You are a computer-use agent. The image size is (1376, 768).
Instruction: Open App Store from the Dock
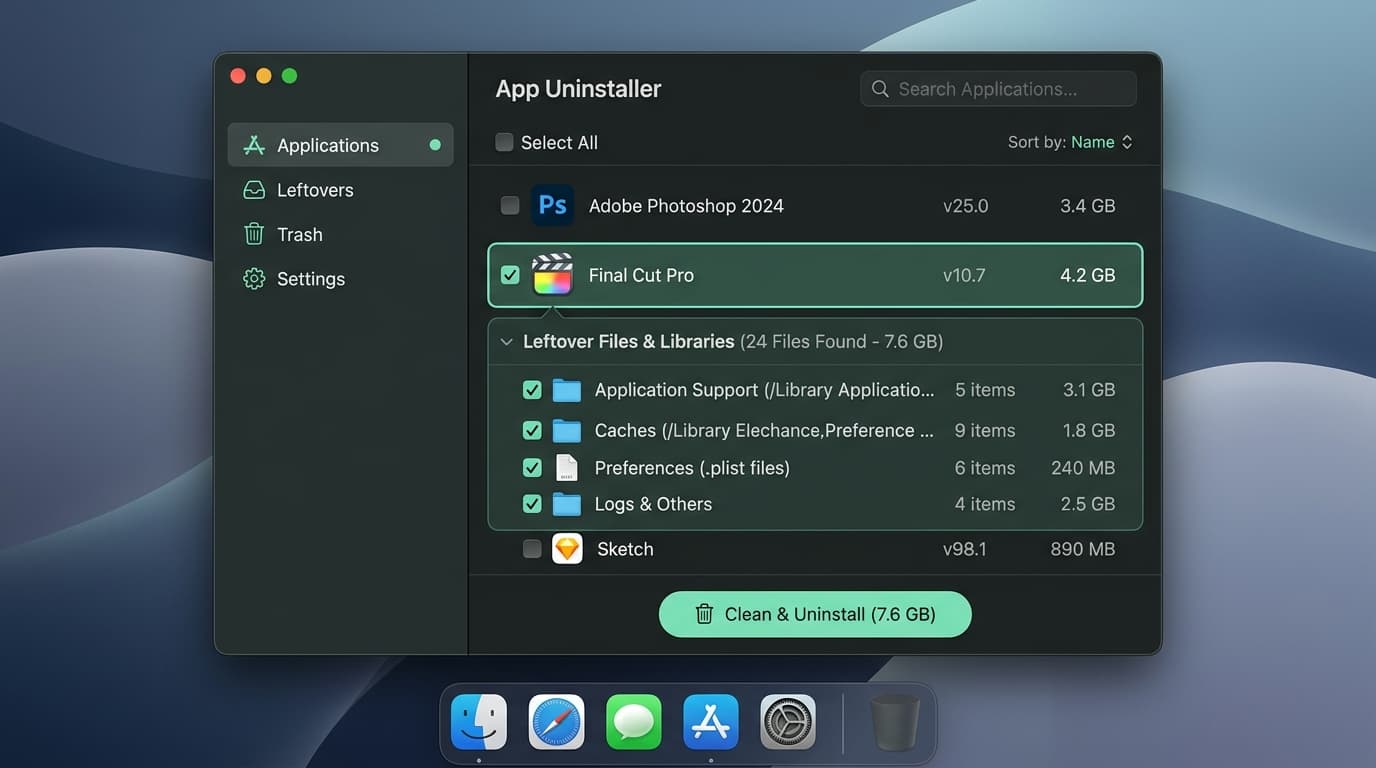711,722
